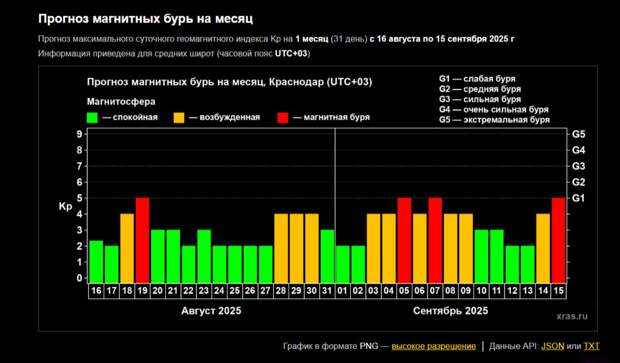620x363 pixels.
Task: Select the orange bar for August 29
Action: (297, 248)
